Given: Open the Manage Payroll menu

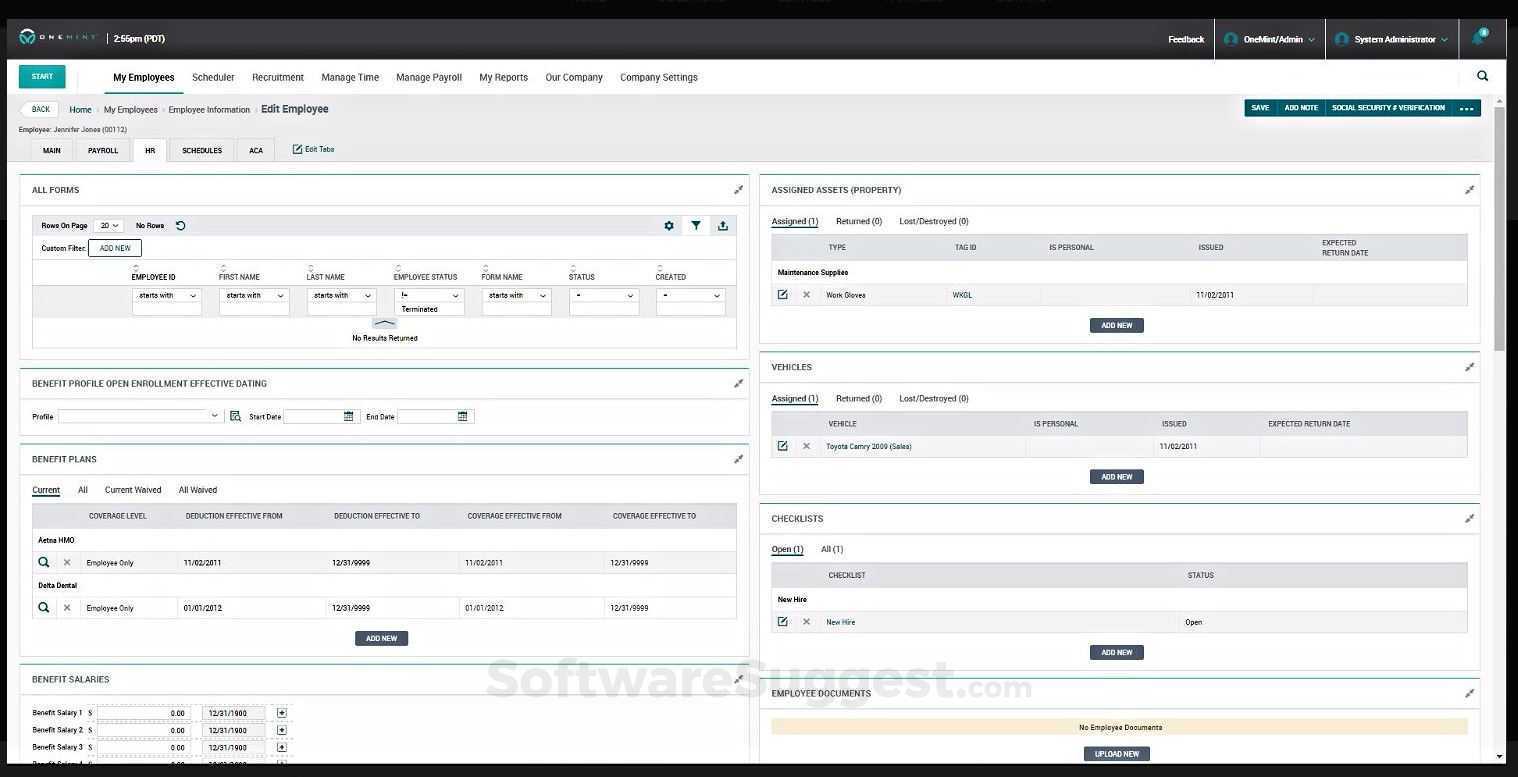Looking at the screenshot, I should [429, 77].
